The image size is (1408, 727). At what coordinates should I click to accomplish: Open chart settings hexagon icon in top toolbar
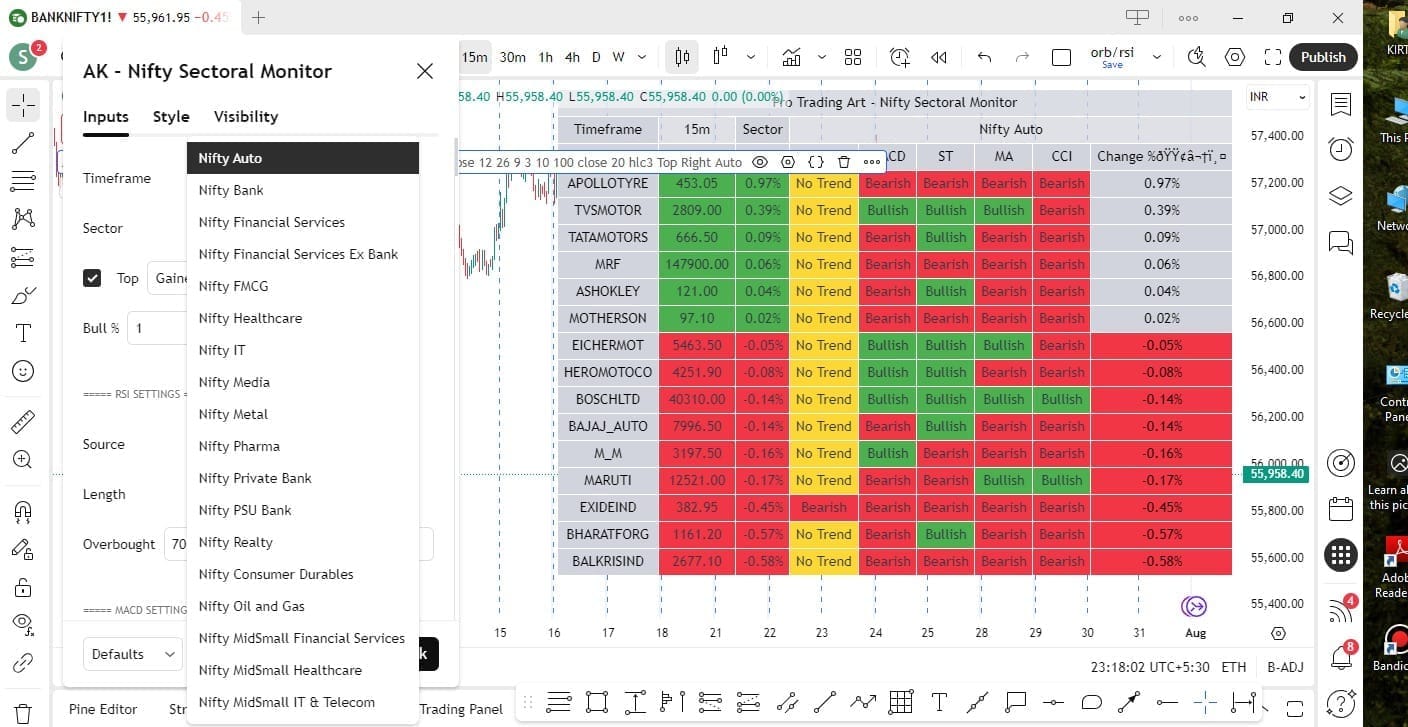pos(1235,57)
